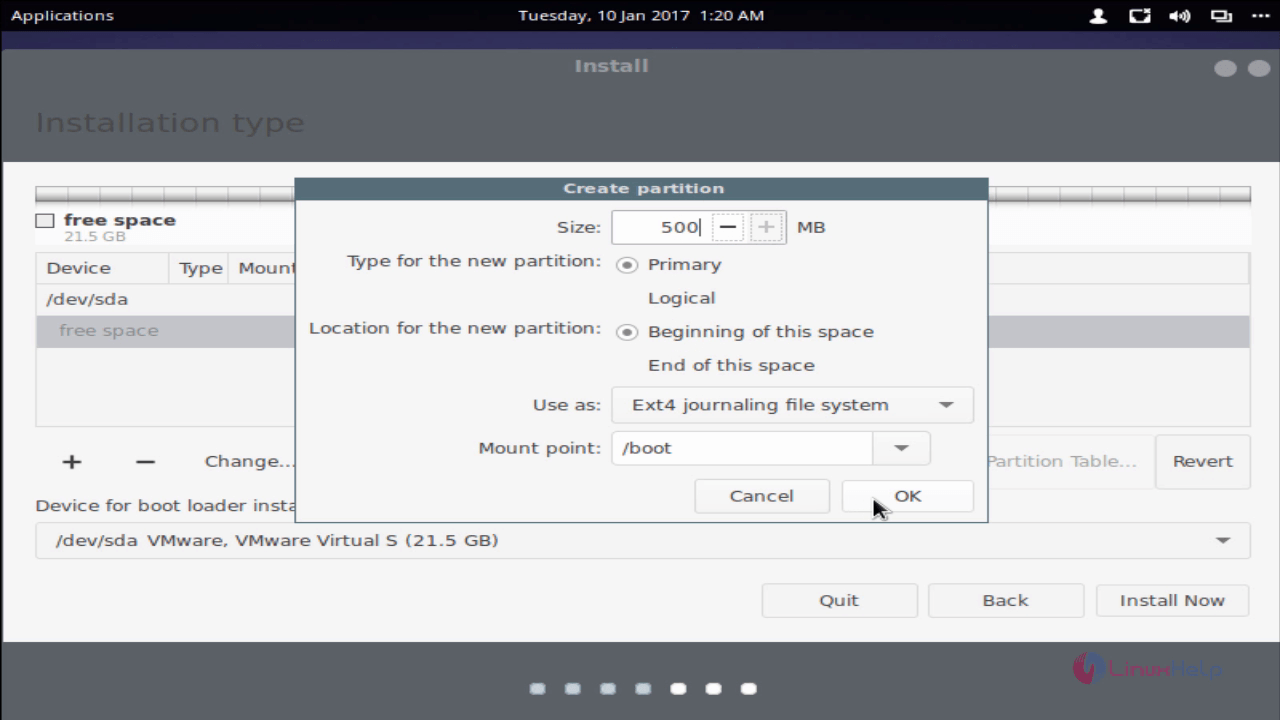The image size is (1280, 720).
Task: Open the sound volume indicator
Action: point(1180,15)
